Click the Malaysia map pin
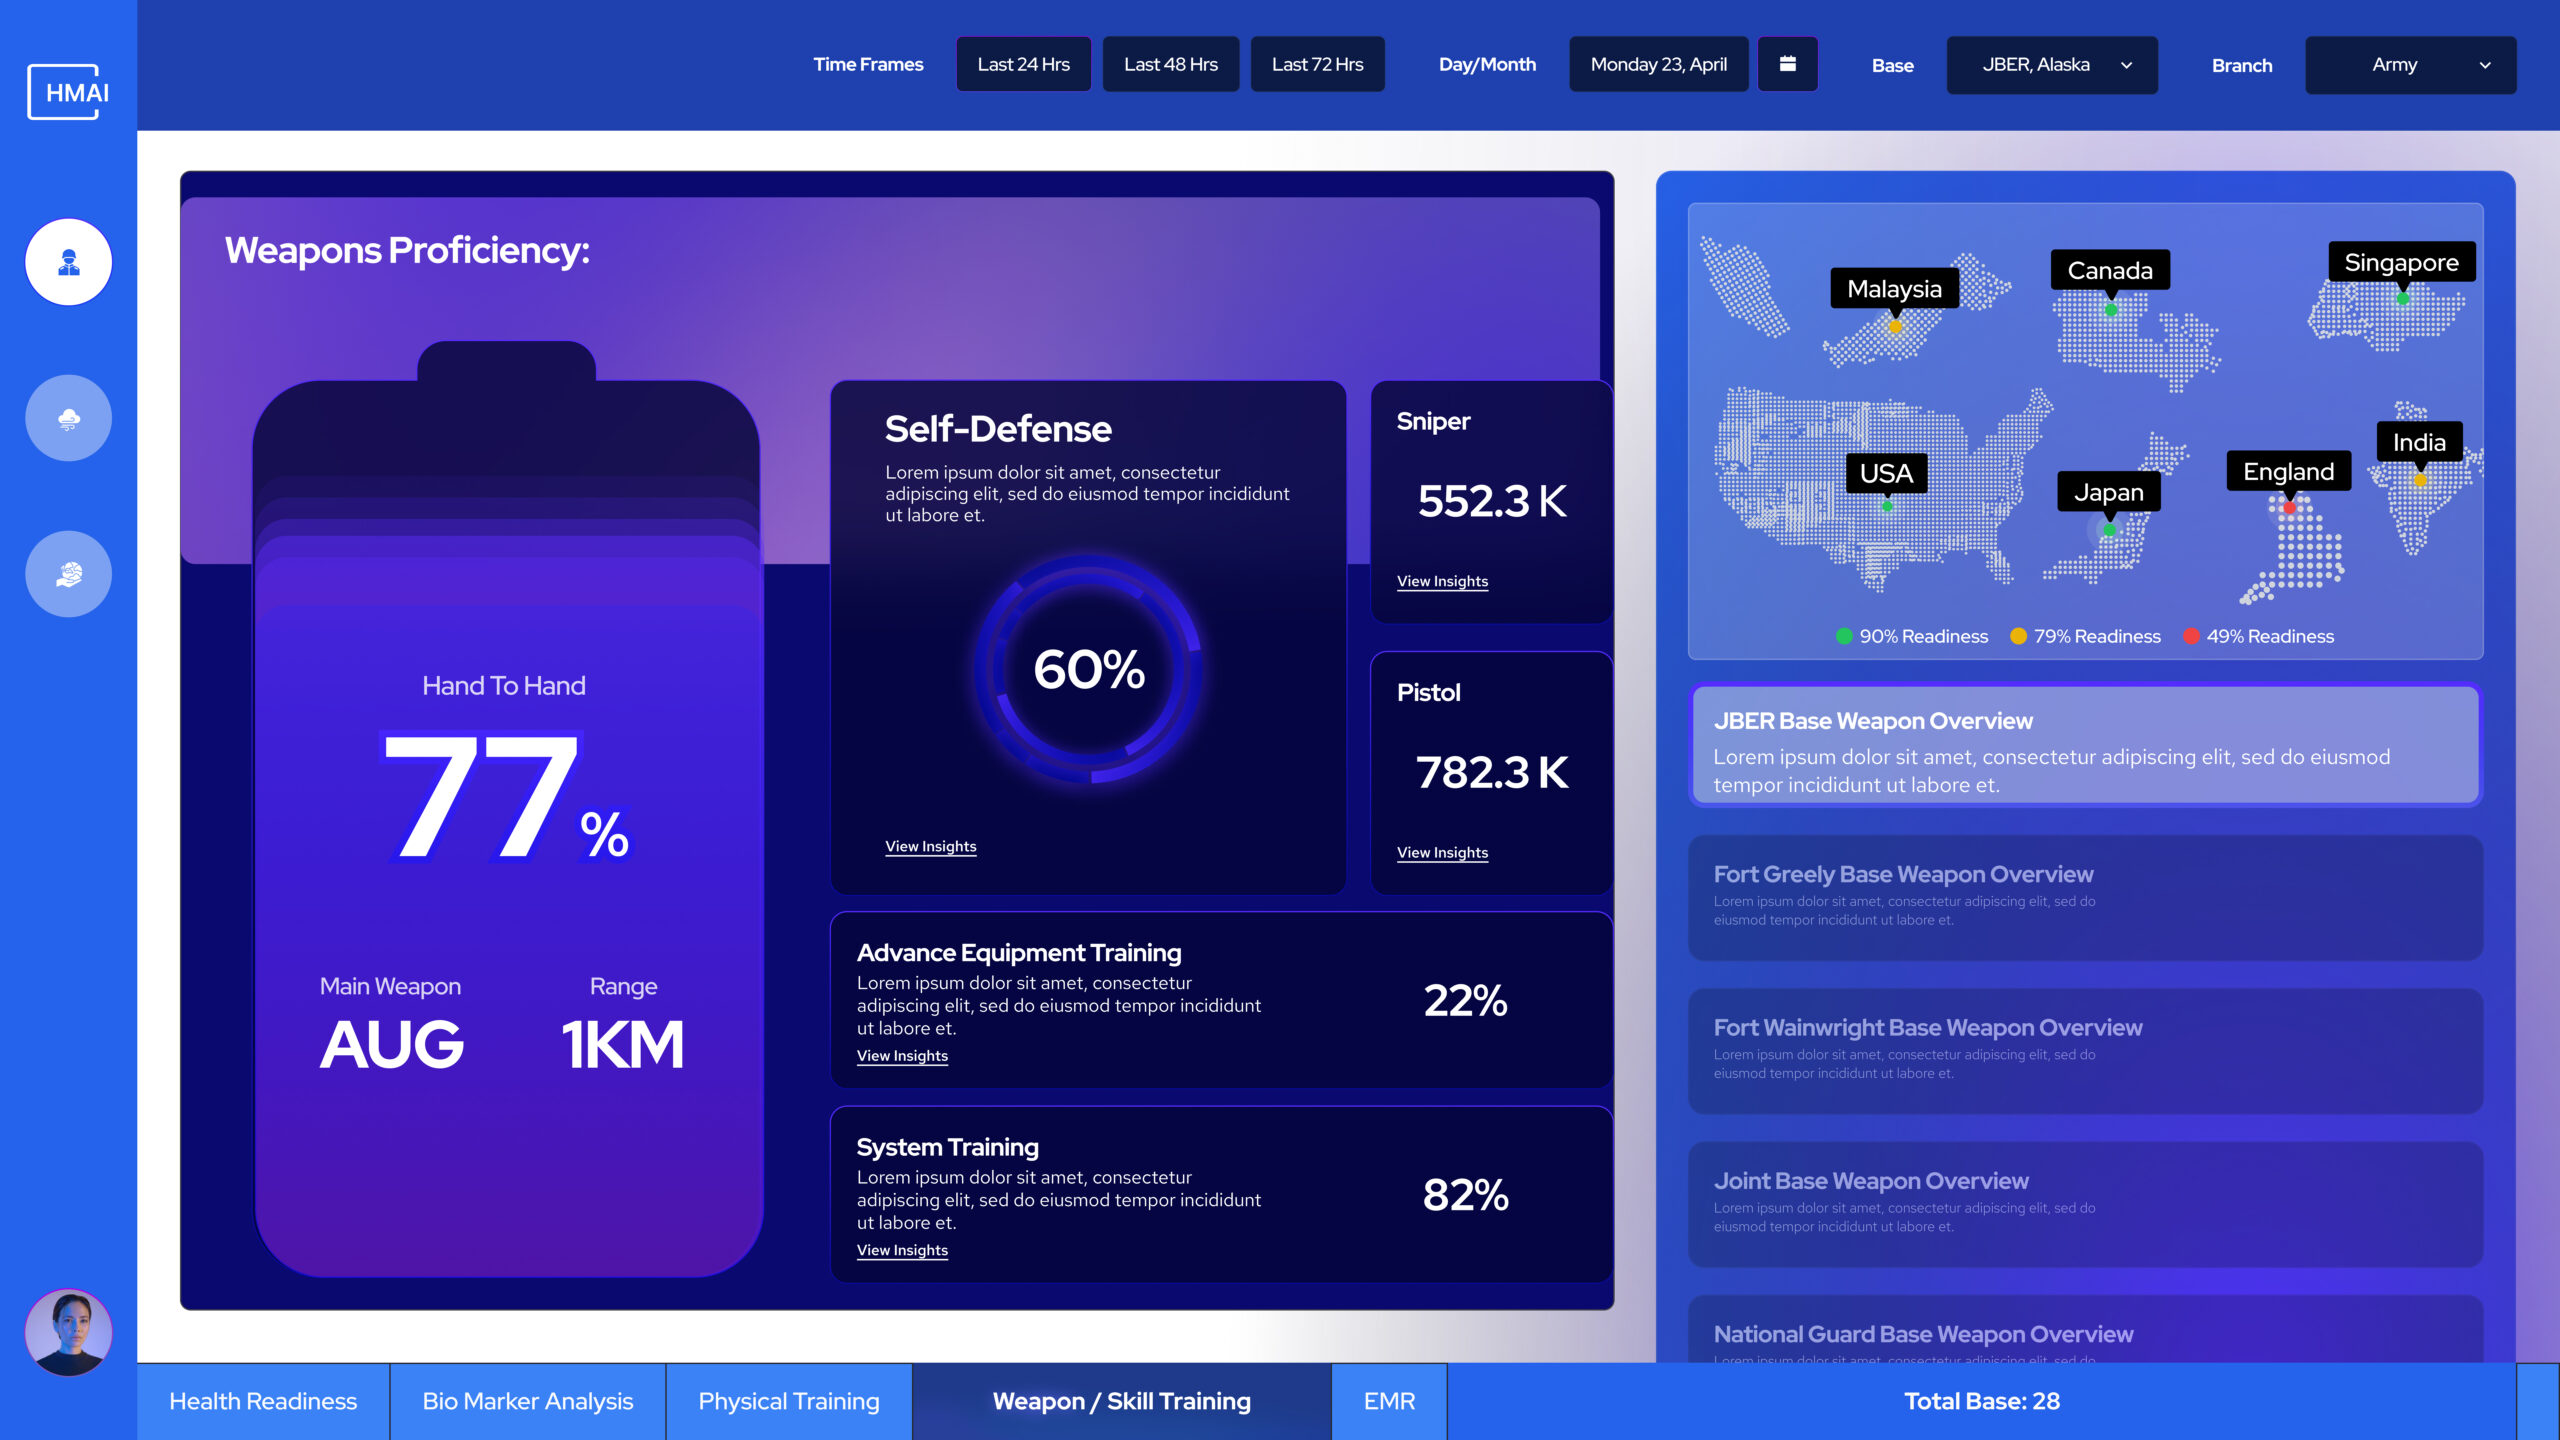 (1895, 326)
